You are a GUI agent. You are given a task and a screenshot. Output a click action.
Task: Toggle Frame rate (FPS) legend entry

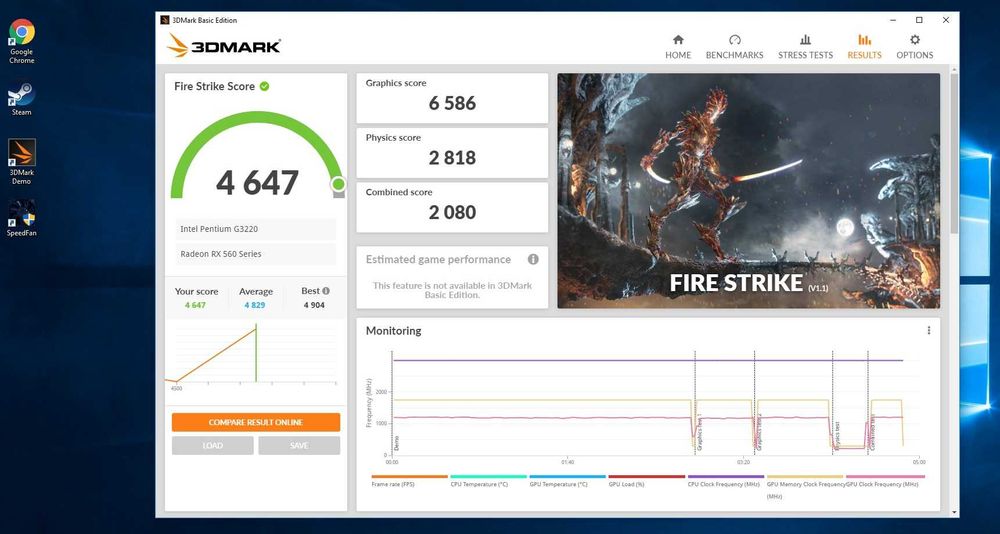[409, 480]
